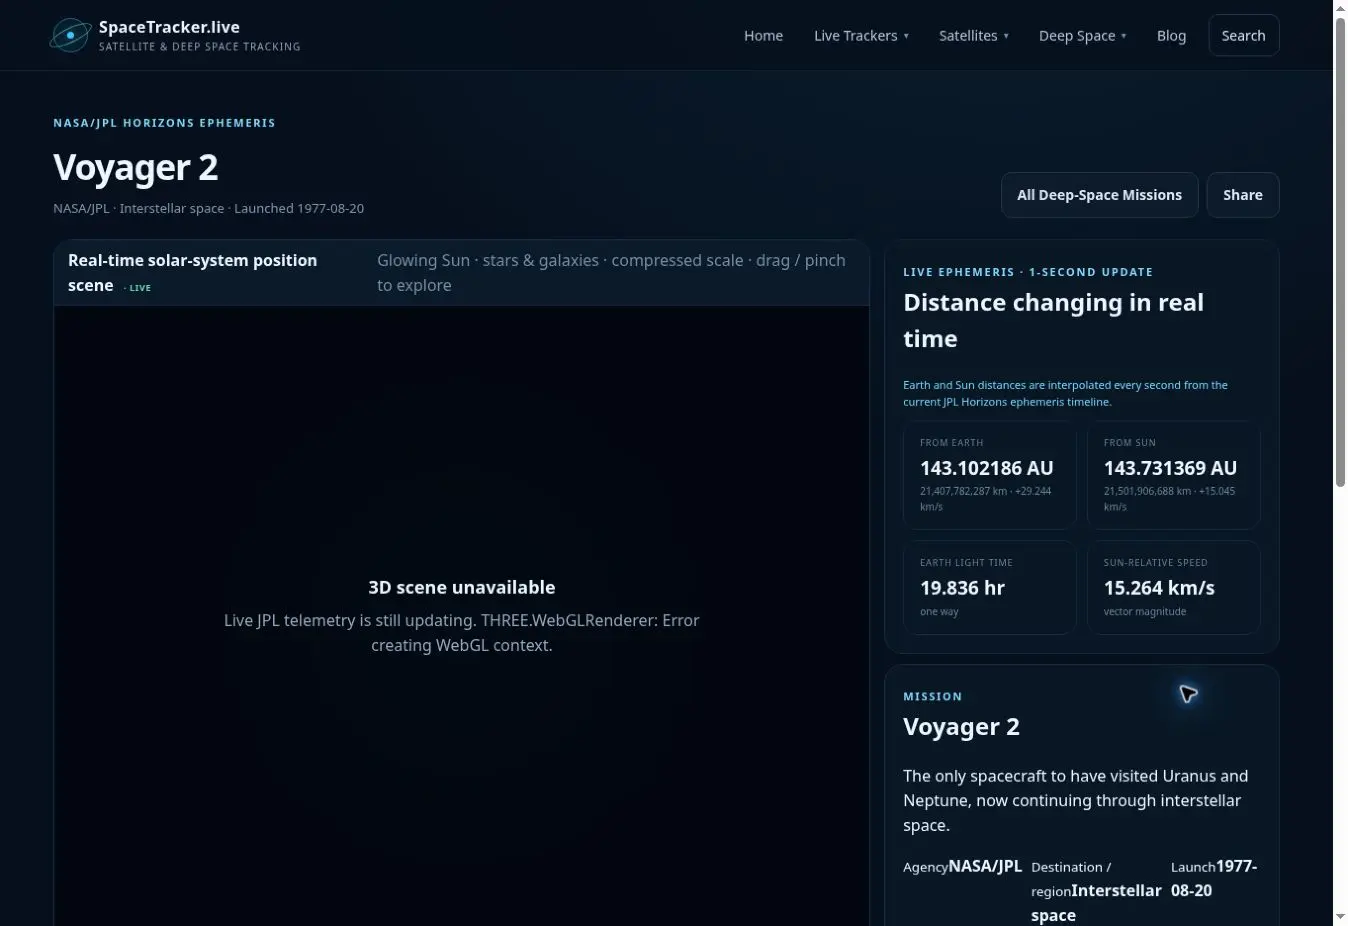Click the Real-time solar-system position scene title

[192, 272]
